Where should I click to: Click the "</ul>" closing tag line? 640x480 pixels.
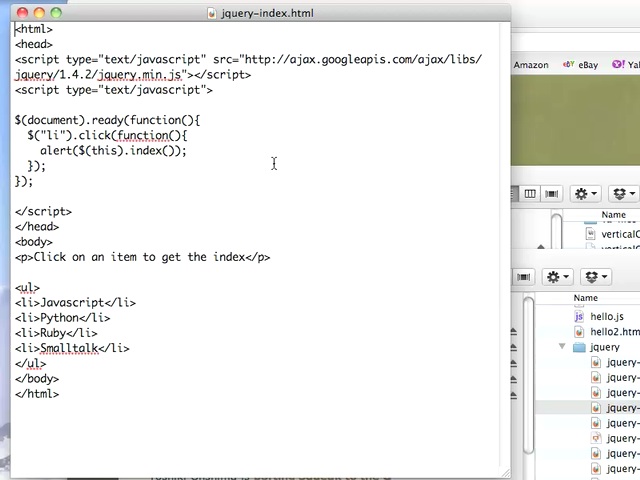coord(31,363)
